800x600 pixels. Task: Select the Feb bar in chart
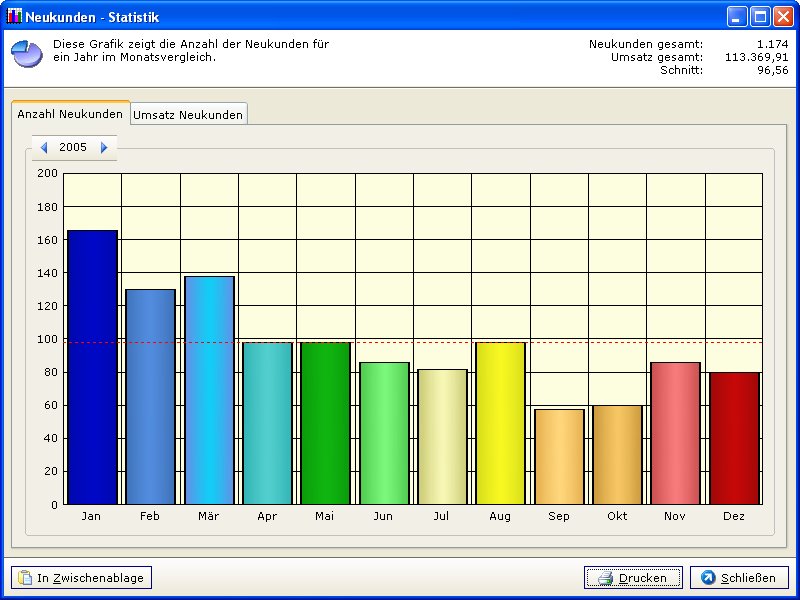coord(150,397)
